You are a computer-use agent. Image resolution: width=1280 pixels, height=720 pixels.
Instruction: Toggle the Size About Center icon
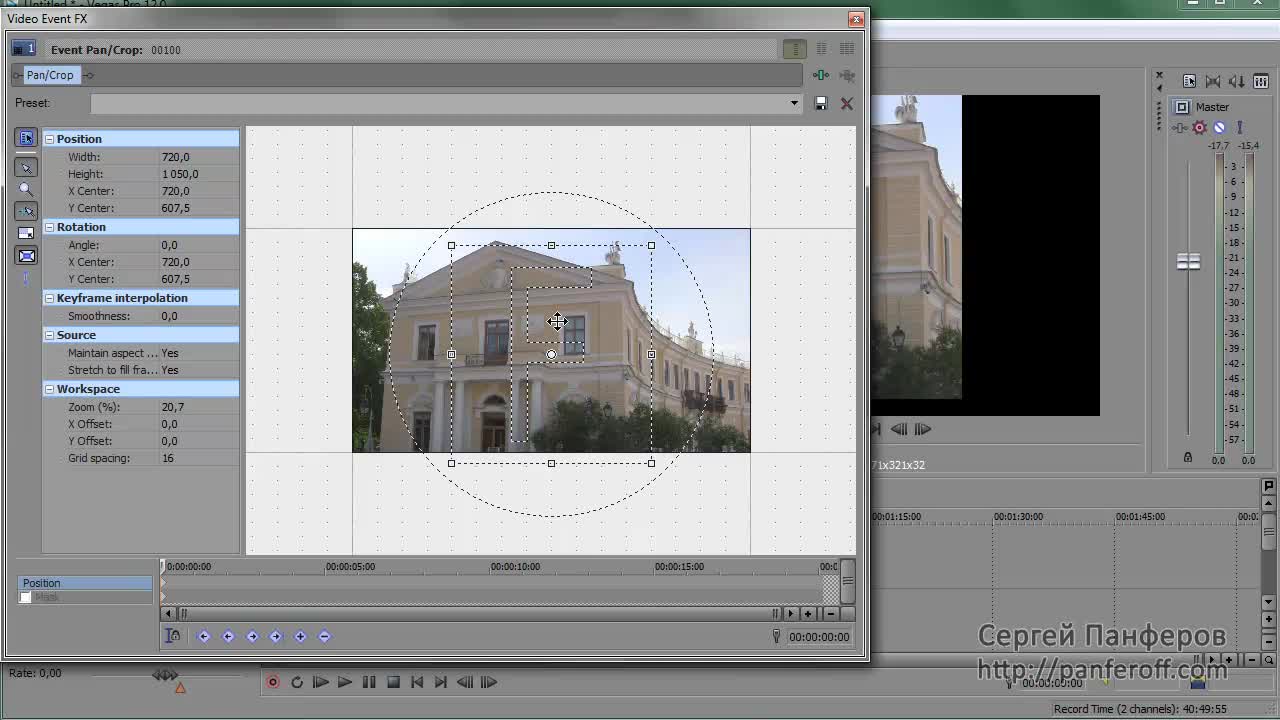tap(26, 256)
